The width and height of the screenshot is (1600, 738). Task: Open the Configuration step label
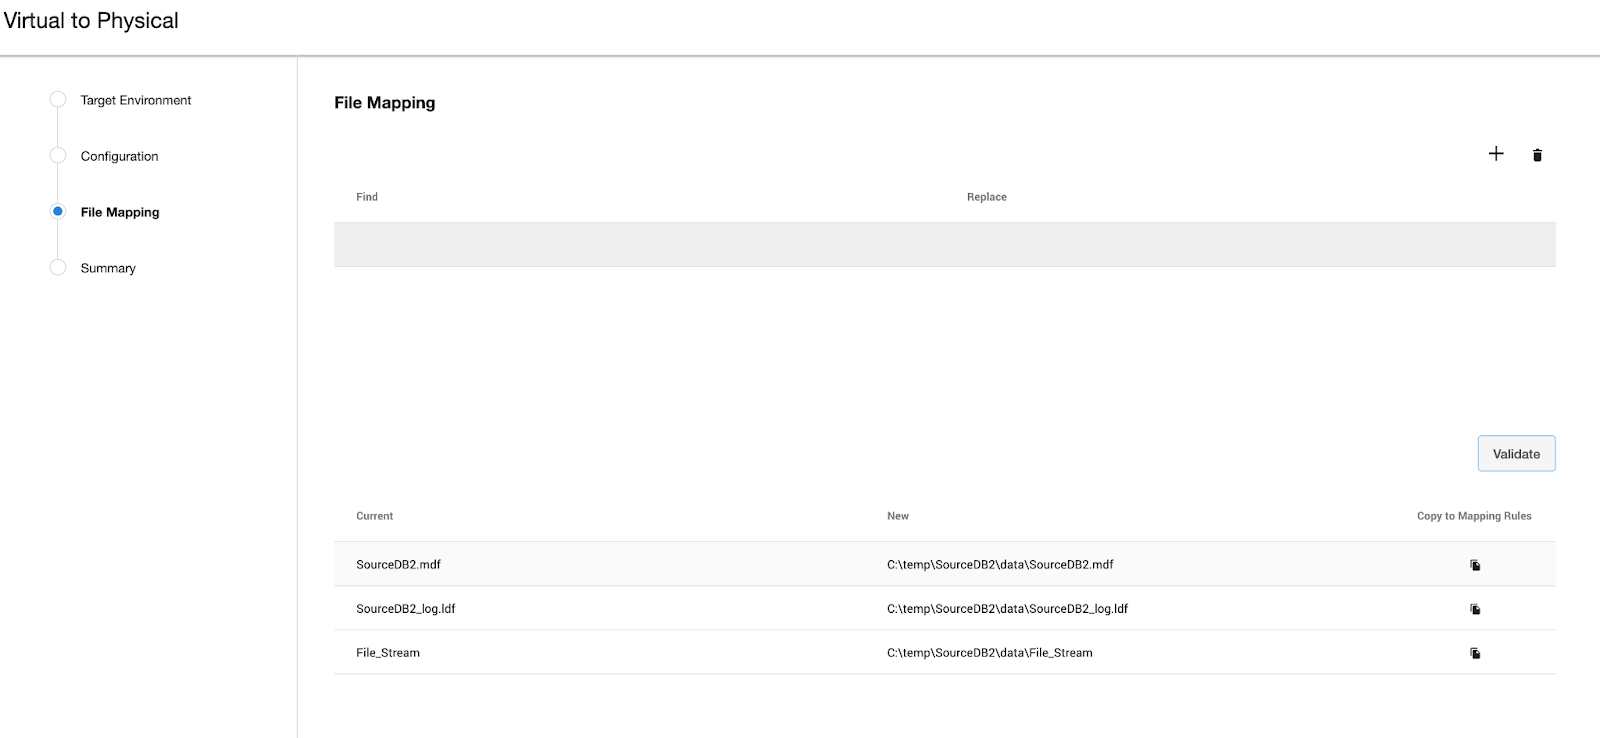tap(120, 156)
